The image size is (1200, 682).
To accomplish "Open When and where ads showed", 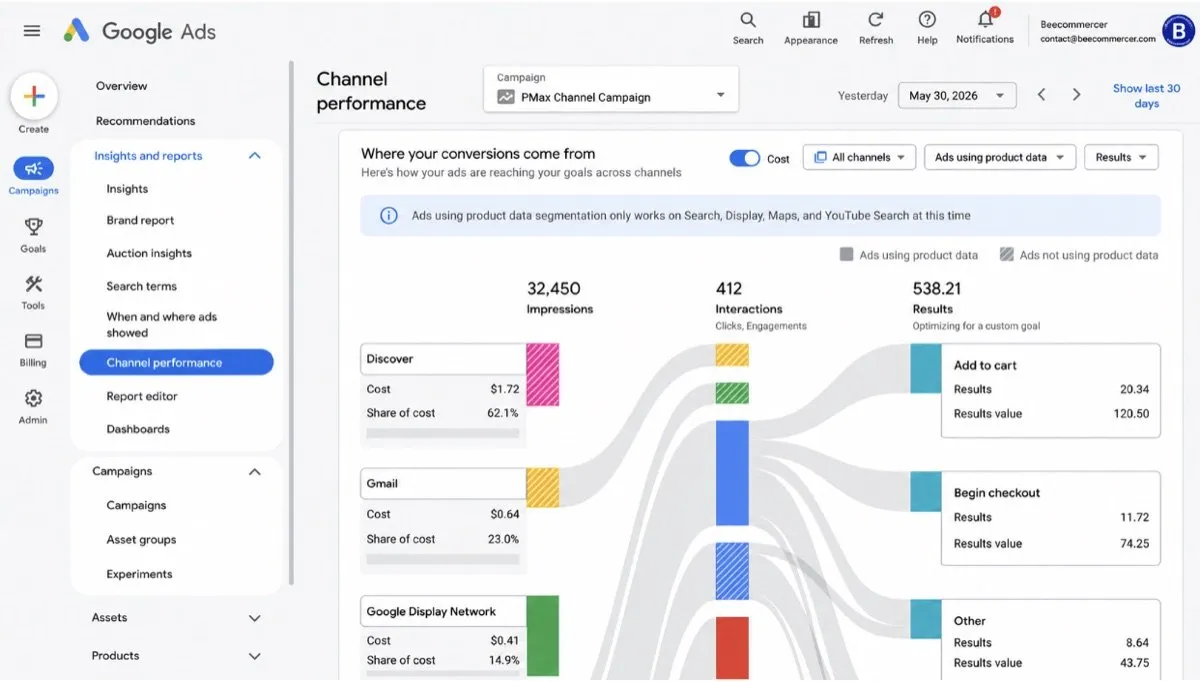I will (161, 325).
